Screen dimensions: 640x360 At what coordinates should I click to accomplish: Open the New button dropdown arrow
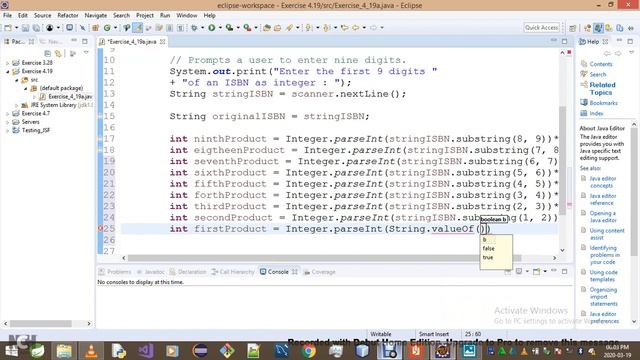16,28
